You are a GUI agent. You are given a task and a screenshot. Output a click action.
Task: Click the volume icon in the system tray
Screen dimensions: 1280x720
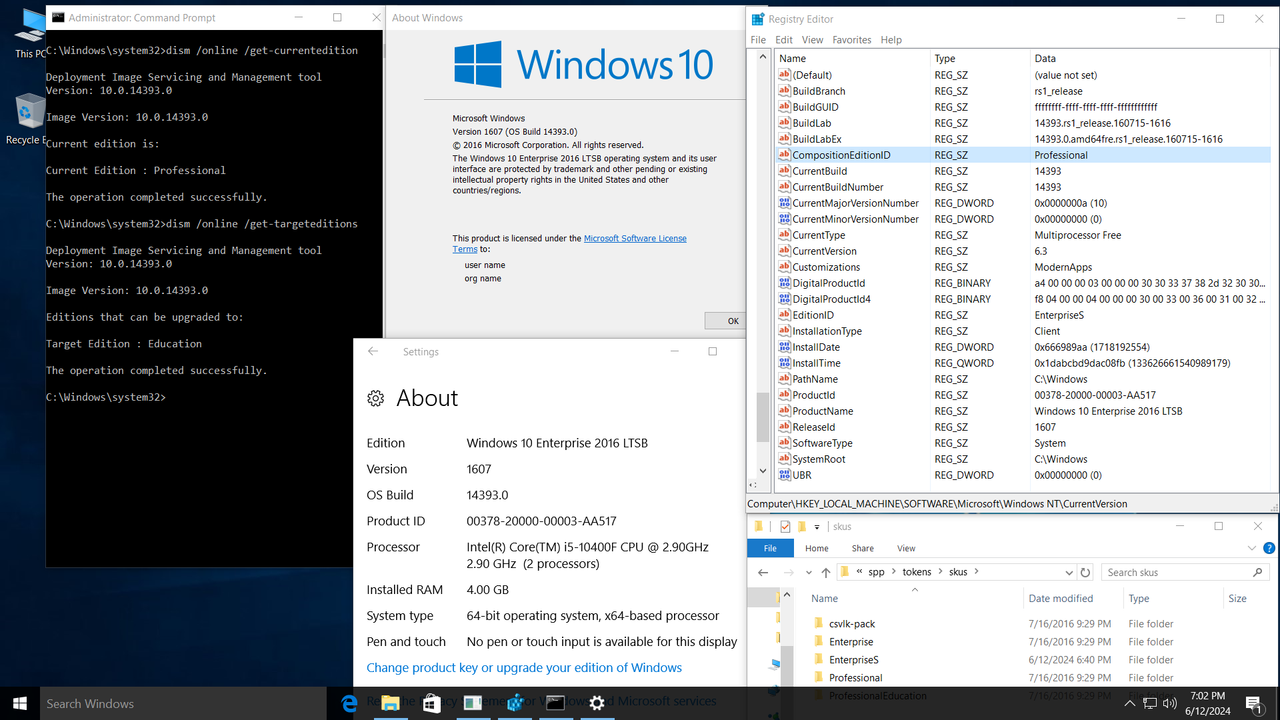pos(1170,703)
